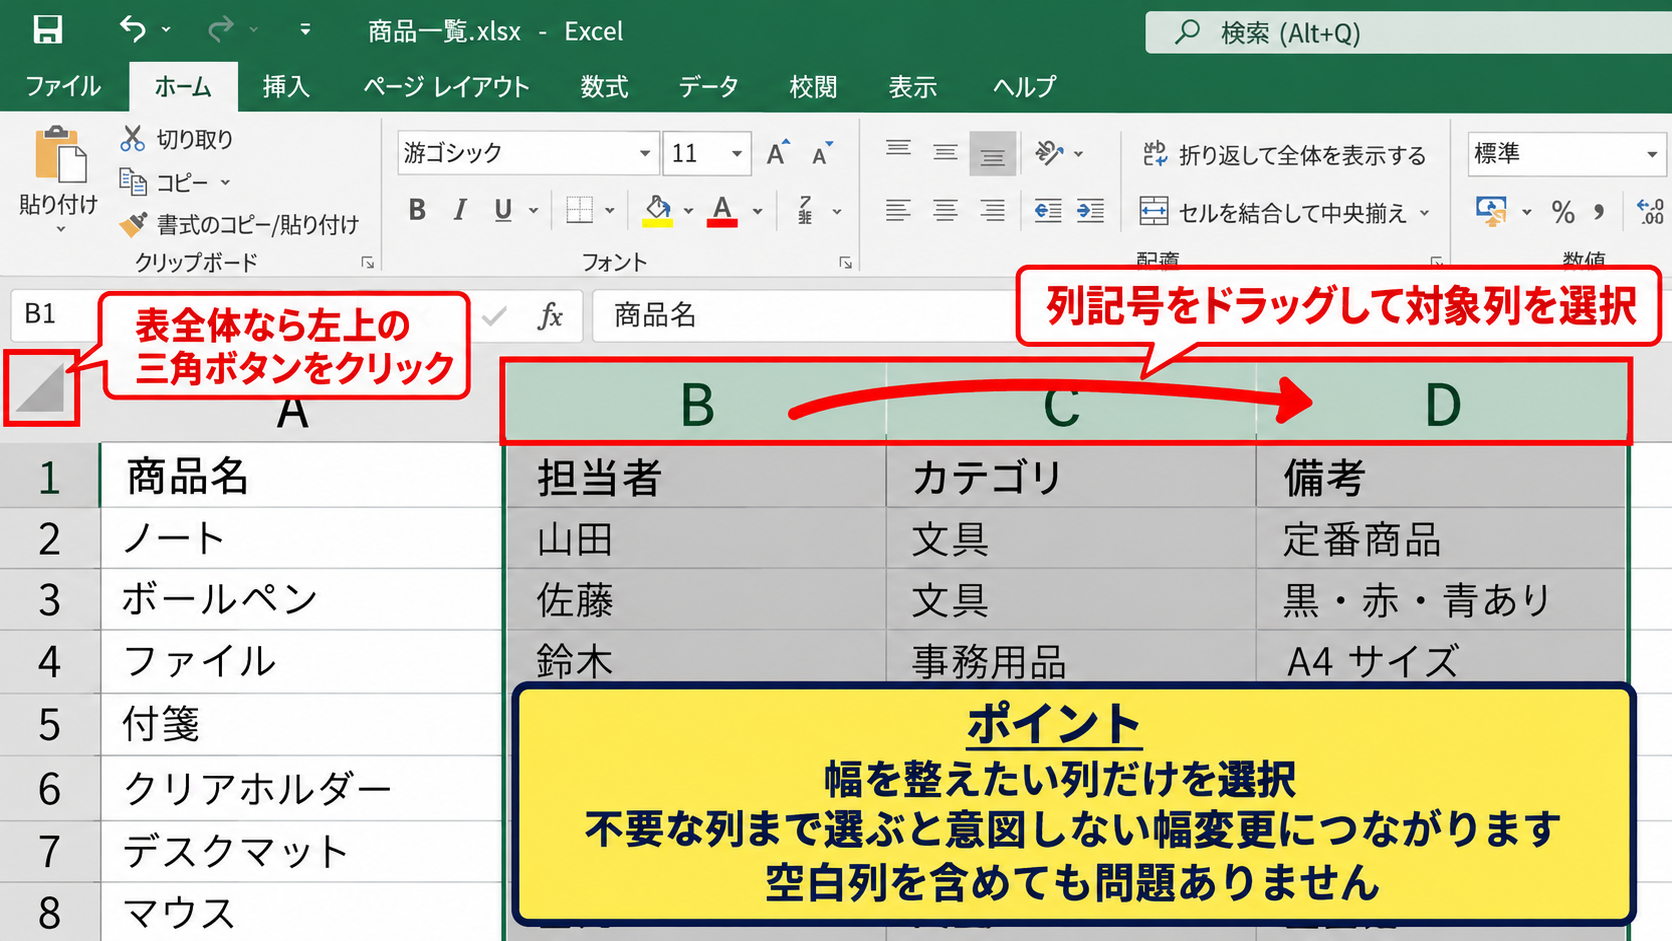Toggle Italic formatting
The width and height of the screenshot is (1672, 941).
pyautogui.click(x=460, y=210)
